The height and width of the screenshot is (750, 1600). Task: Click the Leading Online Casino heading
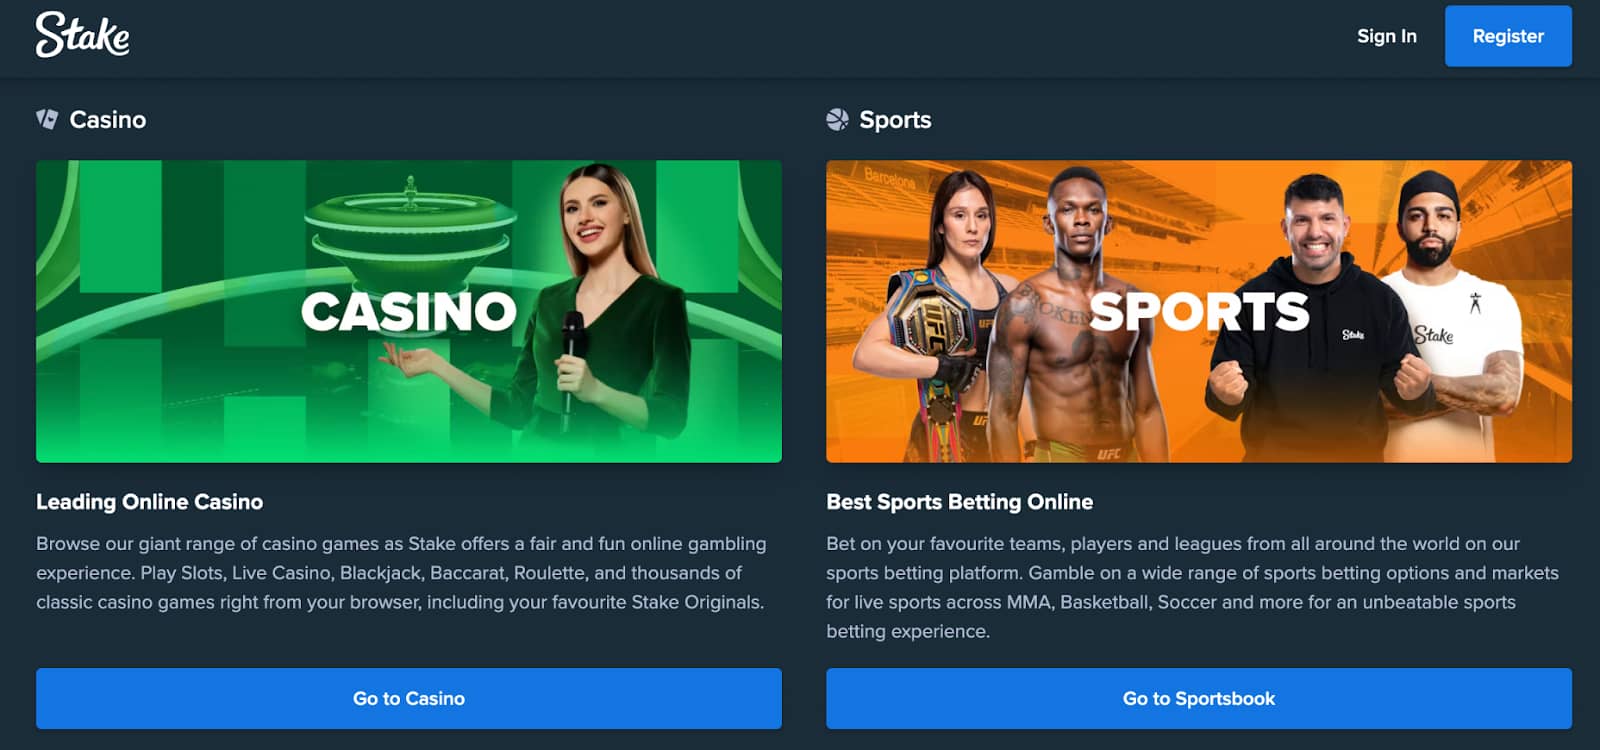point(150,502)
